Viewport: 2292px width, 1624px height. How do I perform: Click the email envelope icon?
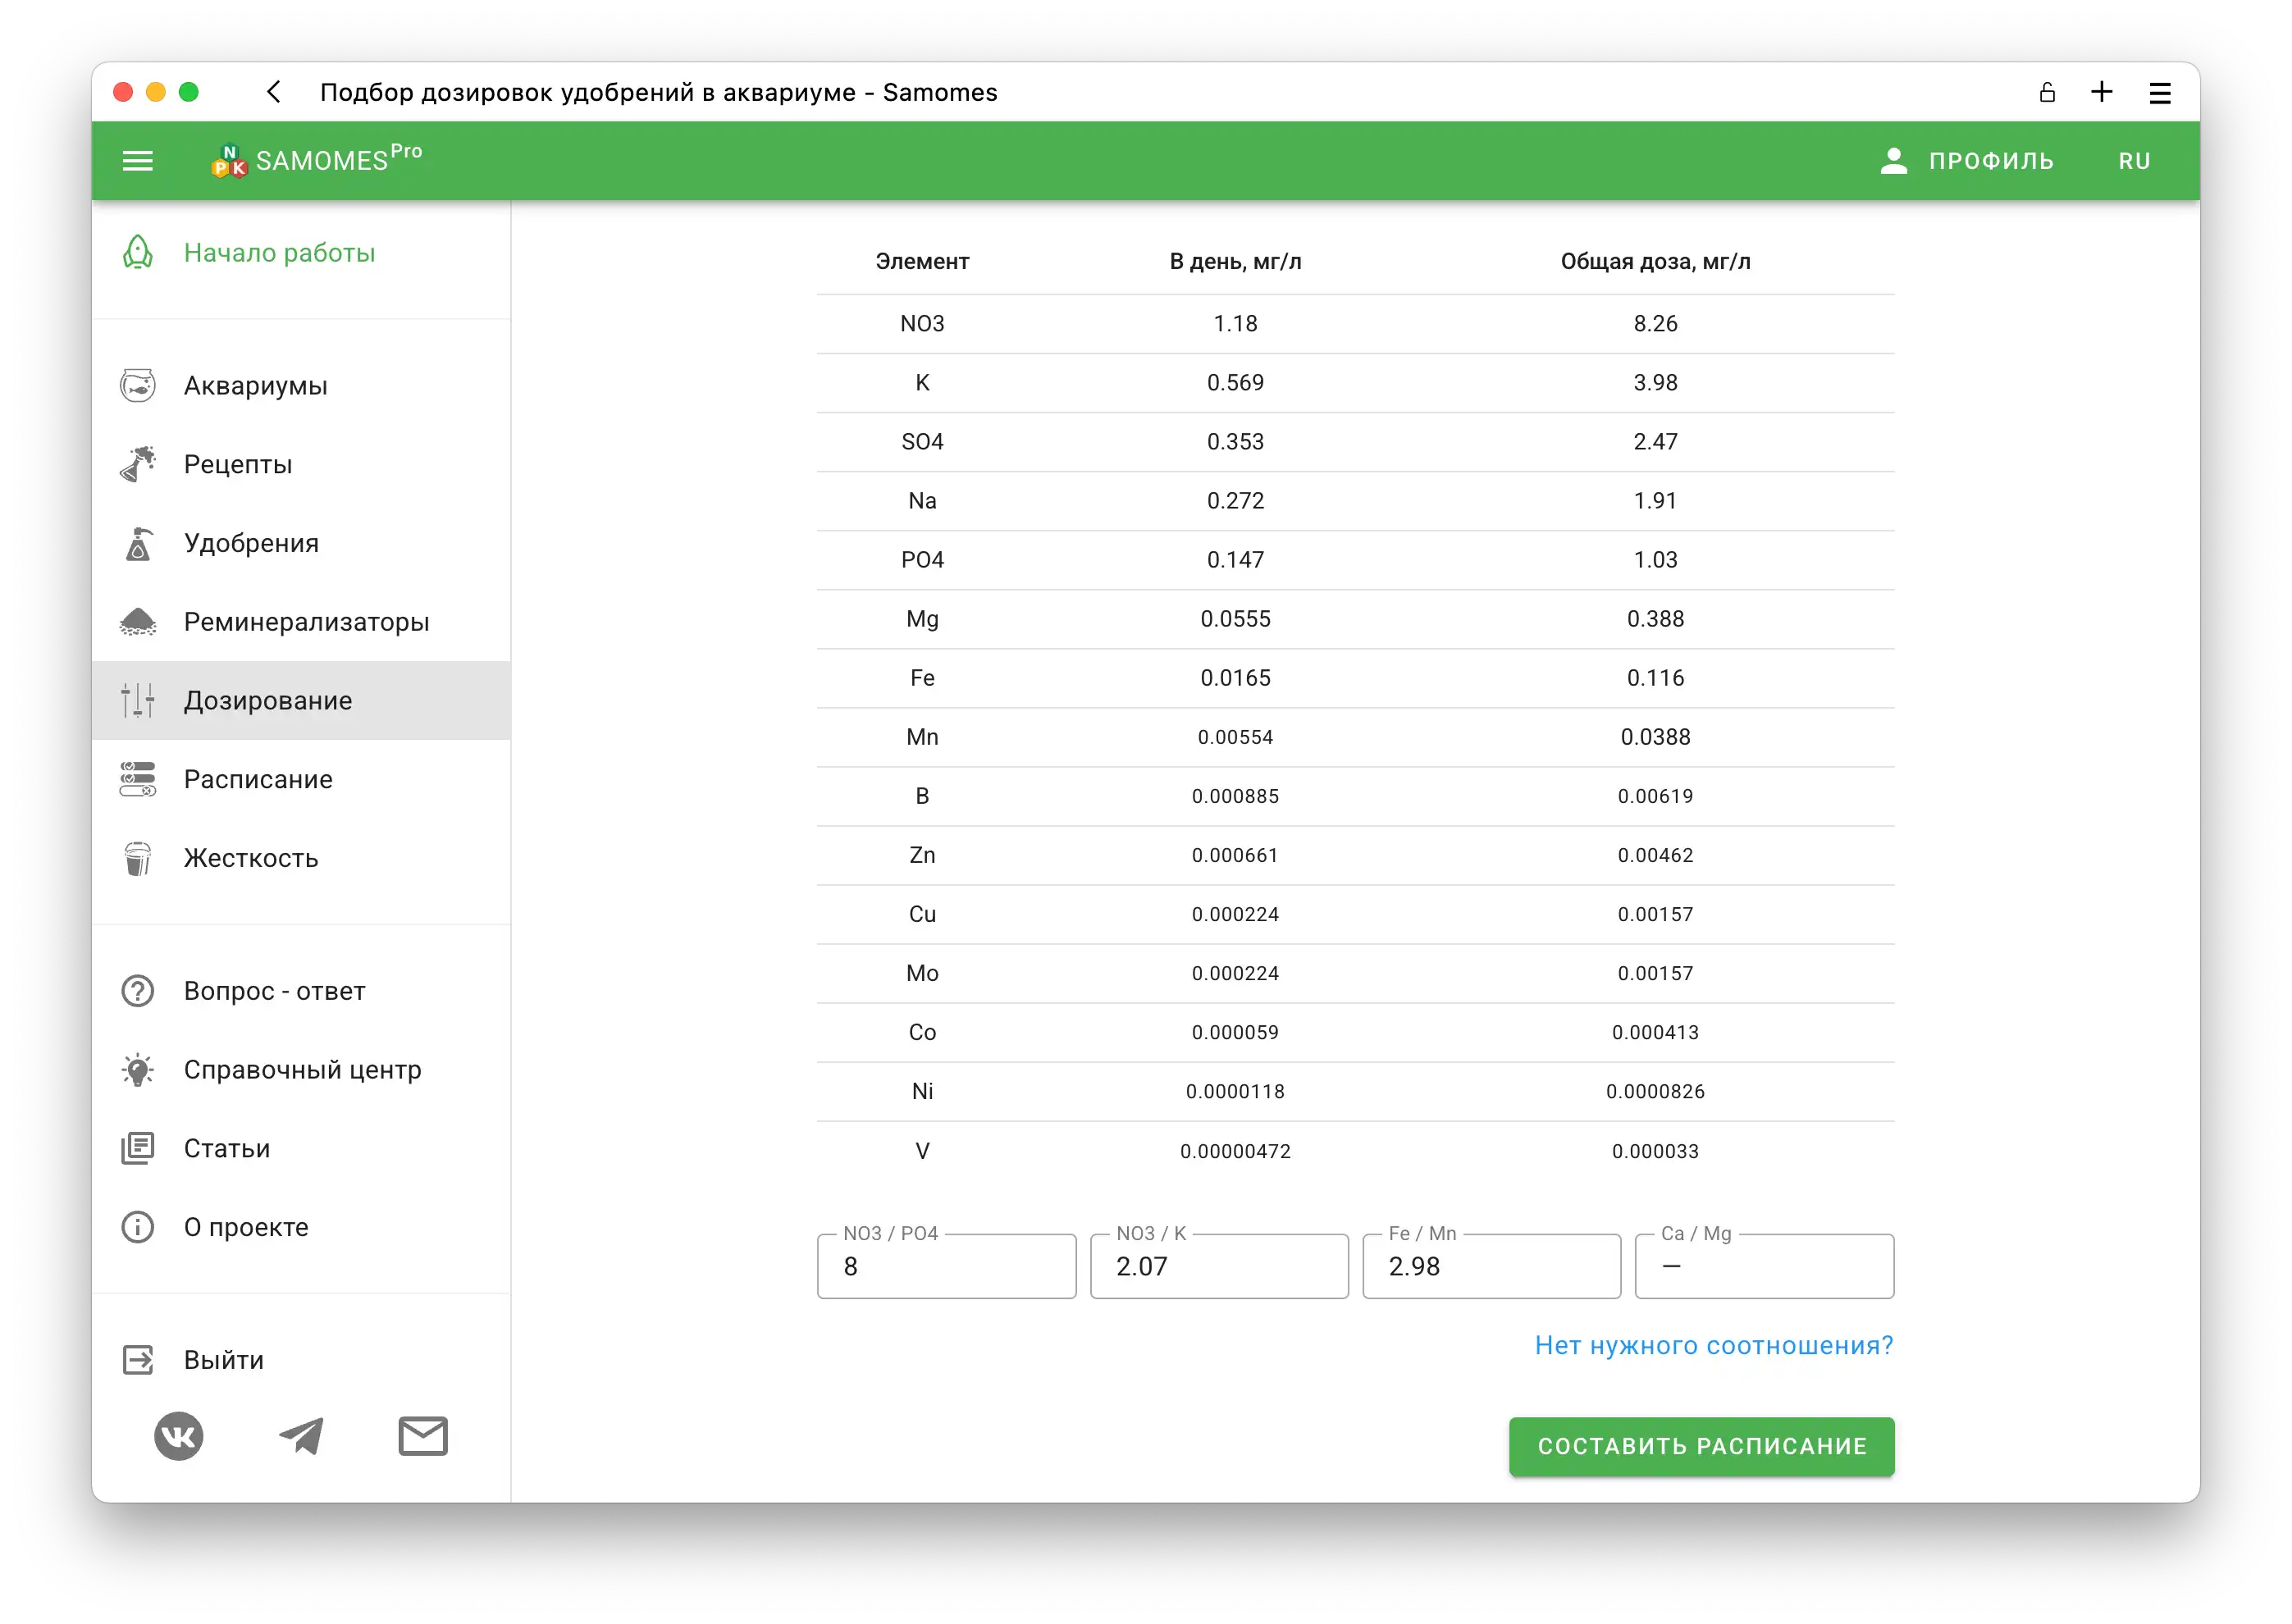click(423, 1436)
